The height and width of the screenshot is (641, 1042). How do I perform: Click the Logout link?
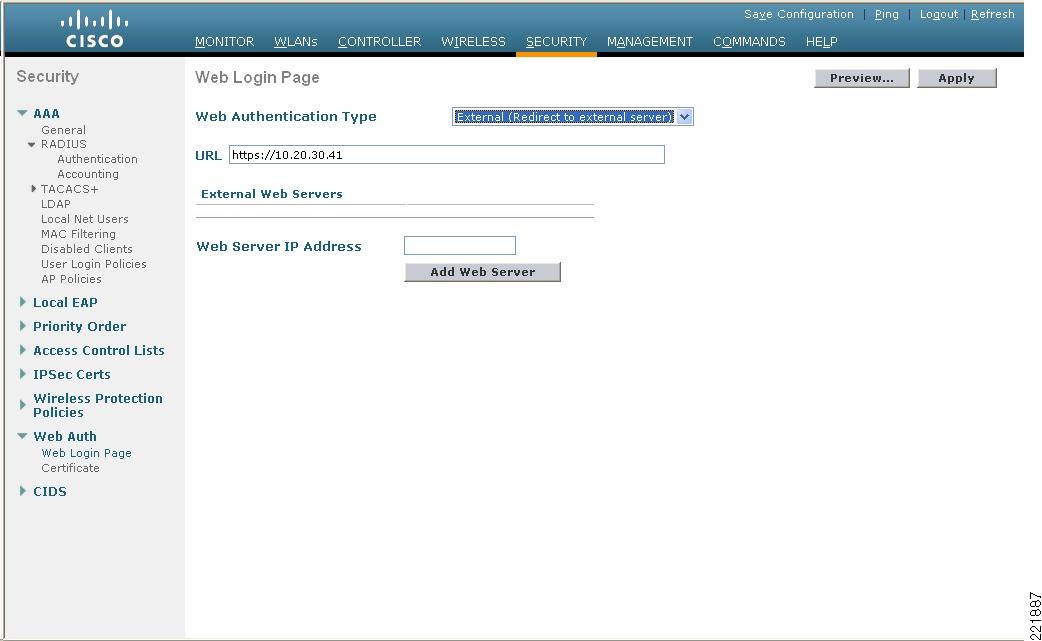point(938,14)
